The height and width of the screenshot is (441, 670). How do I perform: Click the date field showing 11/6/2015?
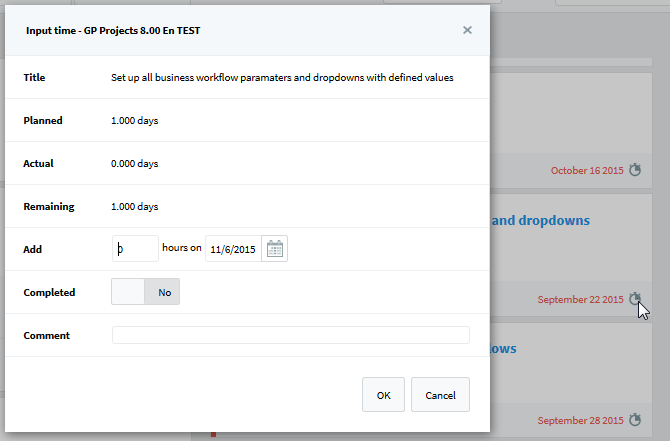[x=233, y=249]
